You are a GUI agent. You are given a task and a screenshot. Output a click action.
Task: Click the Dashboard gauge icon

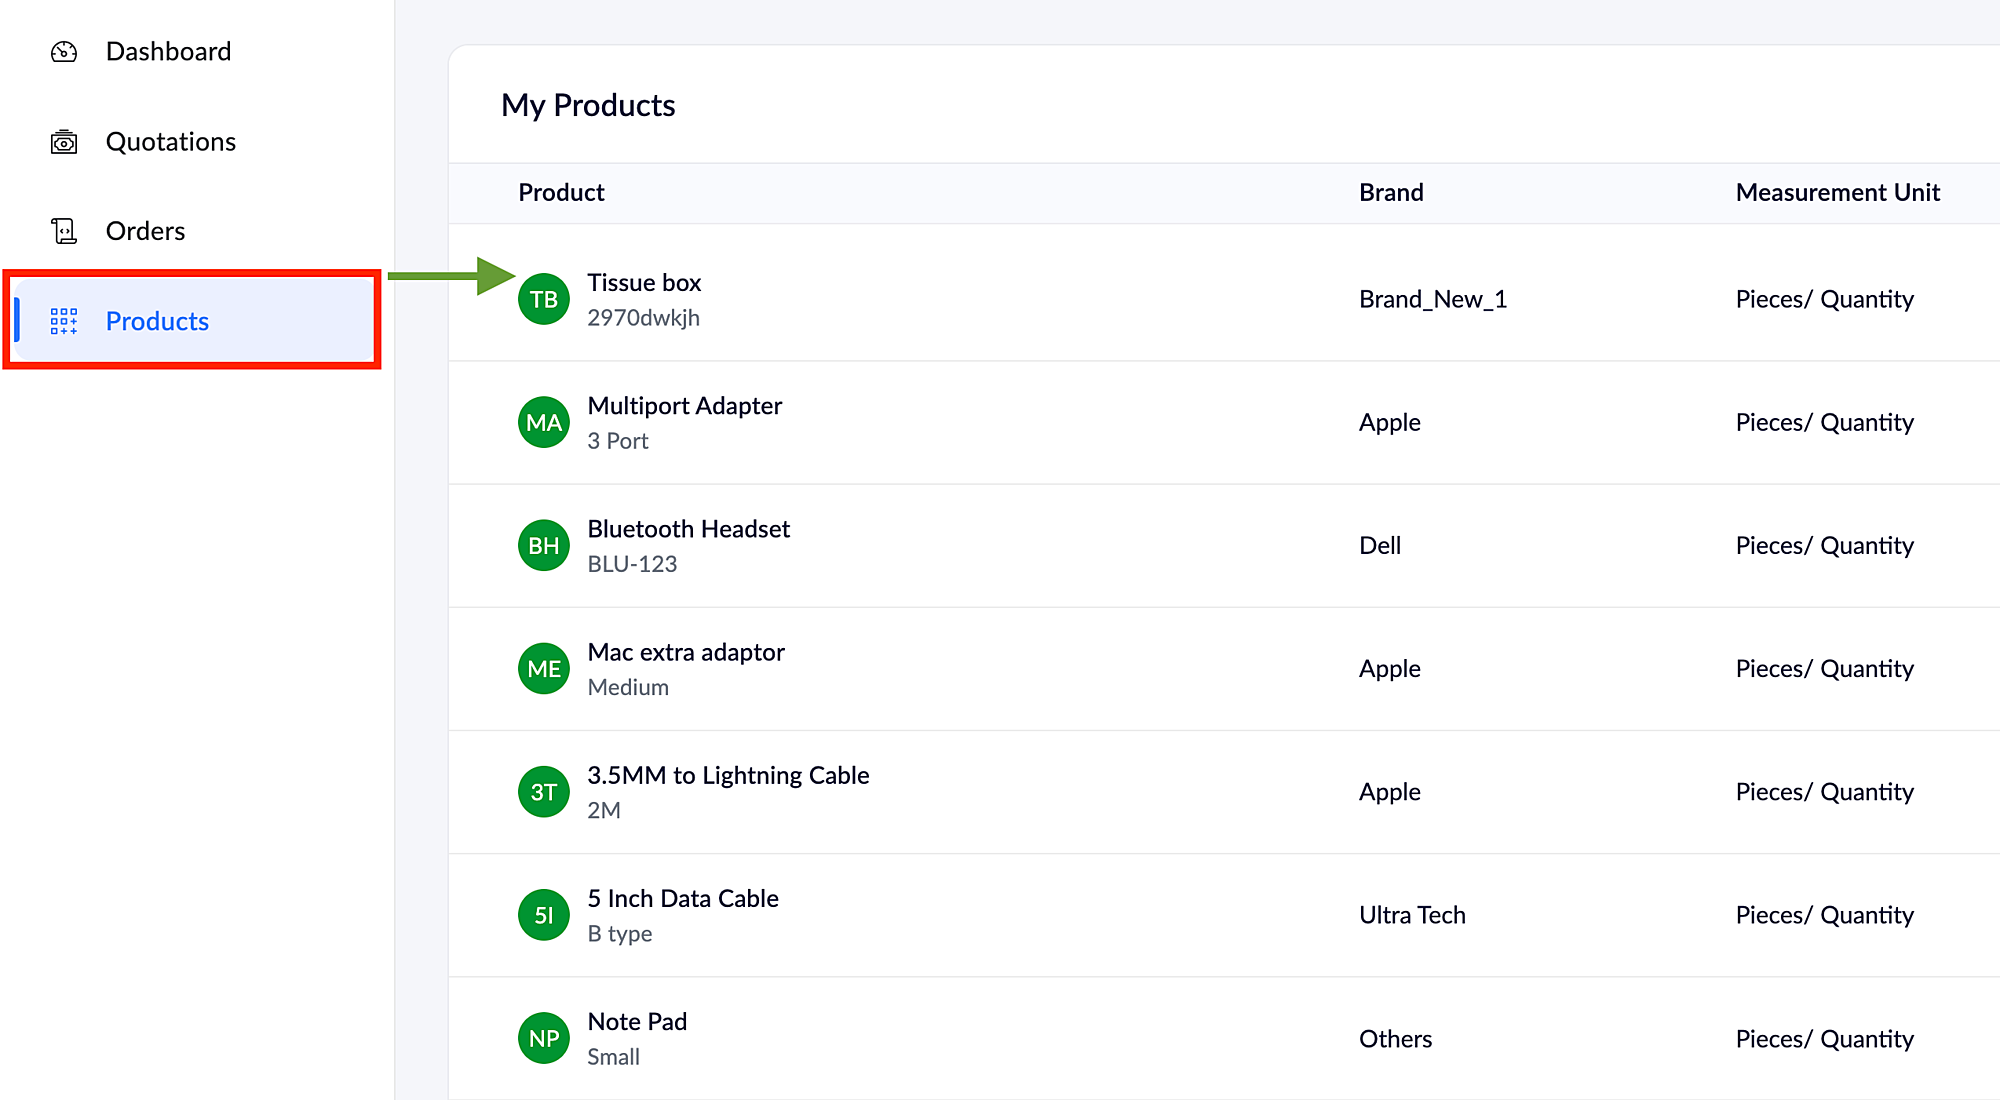coord(64,52)
